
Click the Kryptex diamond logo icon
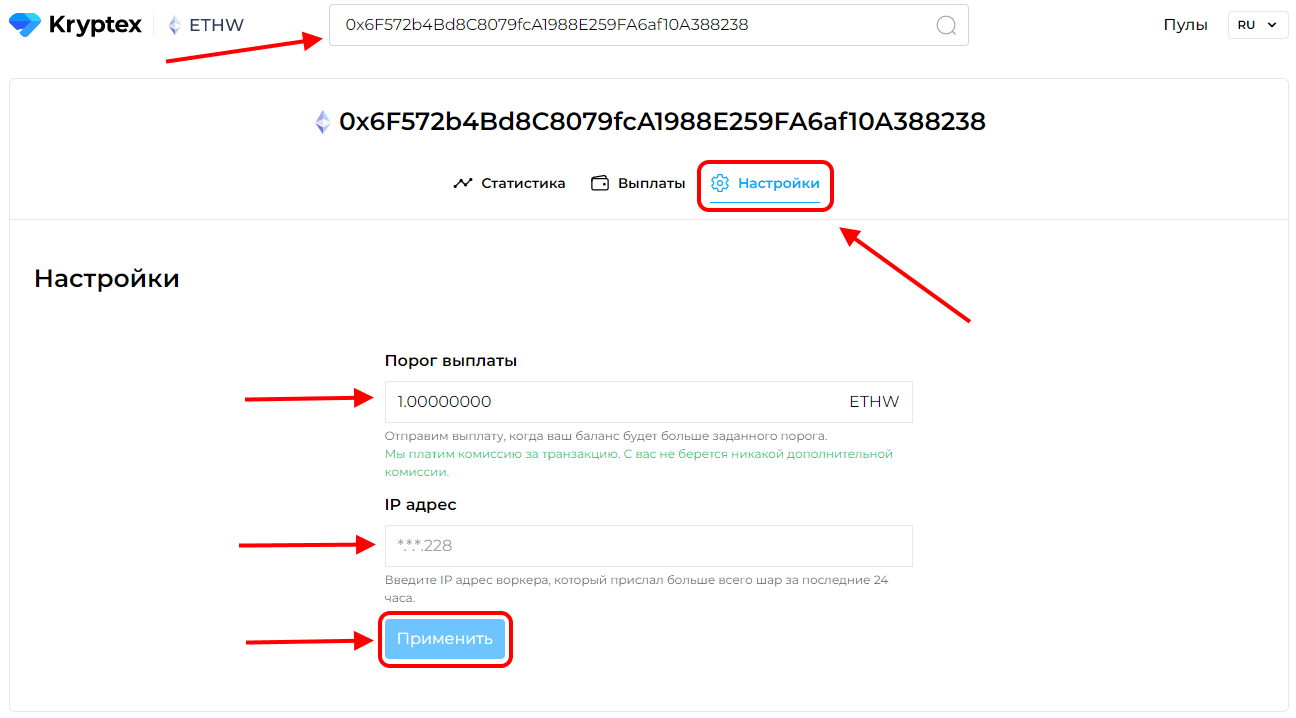pos(24,25)
